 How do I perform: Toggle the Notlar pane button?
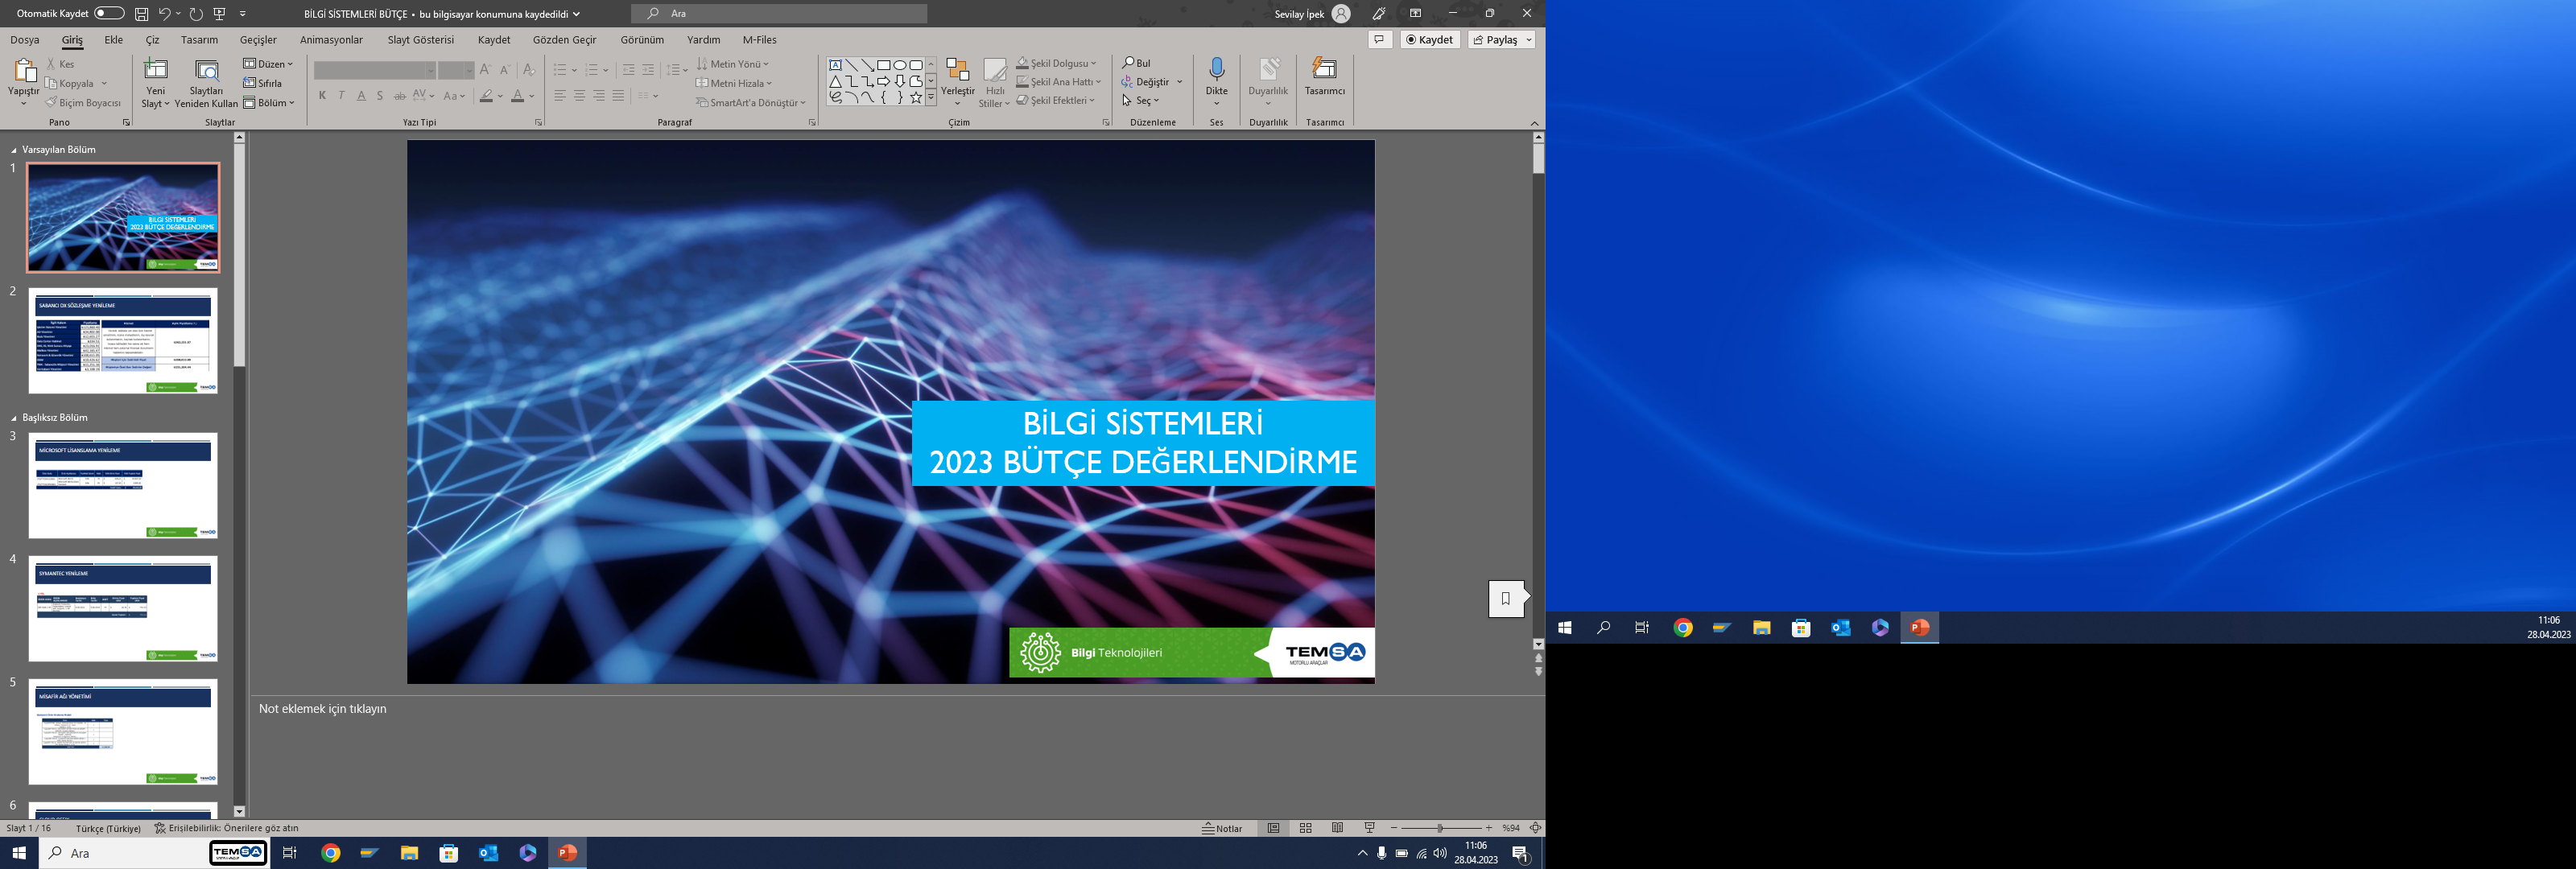point(1222,828)
